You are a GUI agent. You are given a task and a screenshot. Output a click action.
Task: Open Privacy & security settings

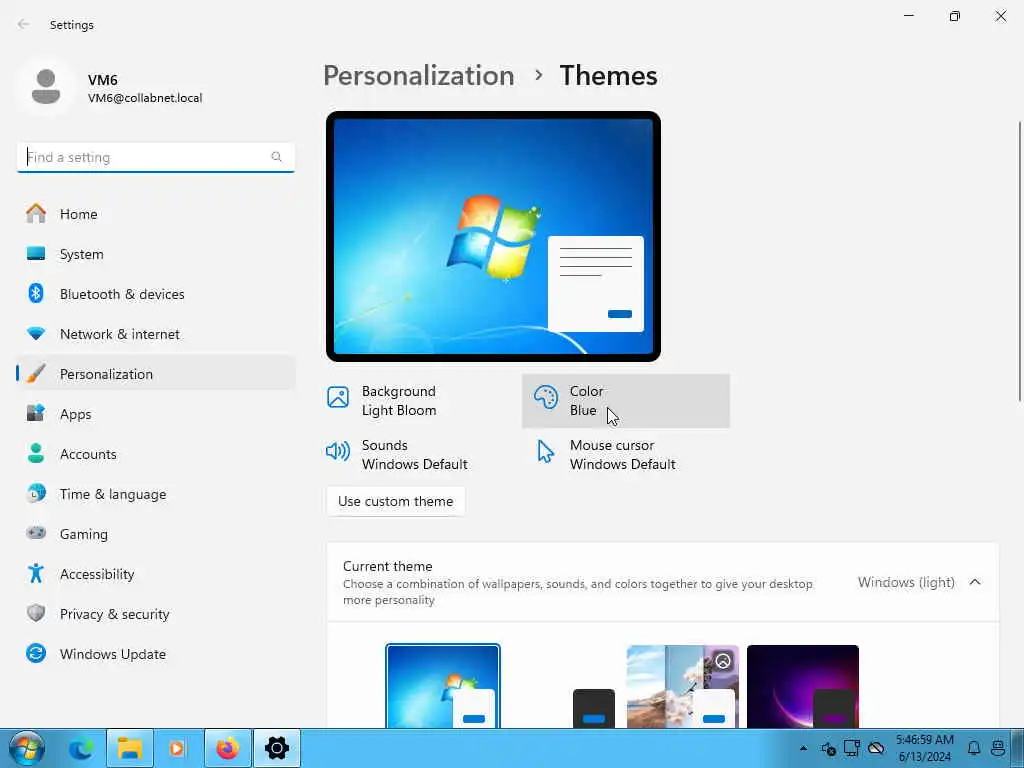[x=155, y=614]
